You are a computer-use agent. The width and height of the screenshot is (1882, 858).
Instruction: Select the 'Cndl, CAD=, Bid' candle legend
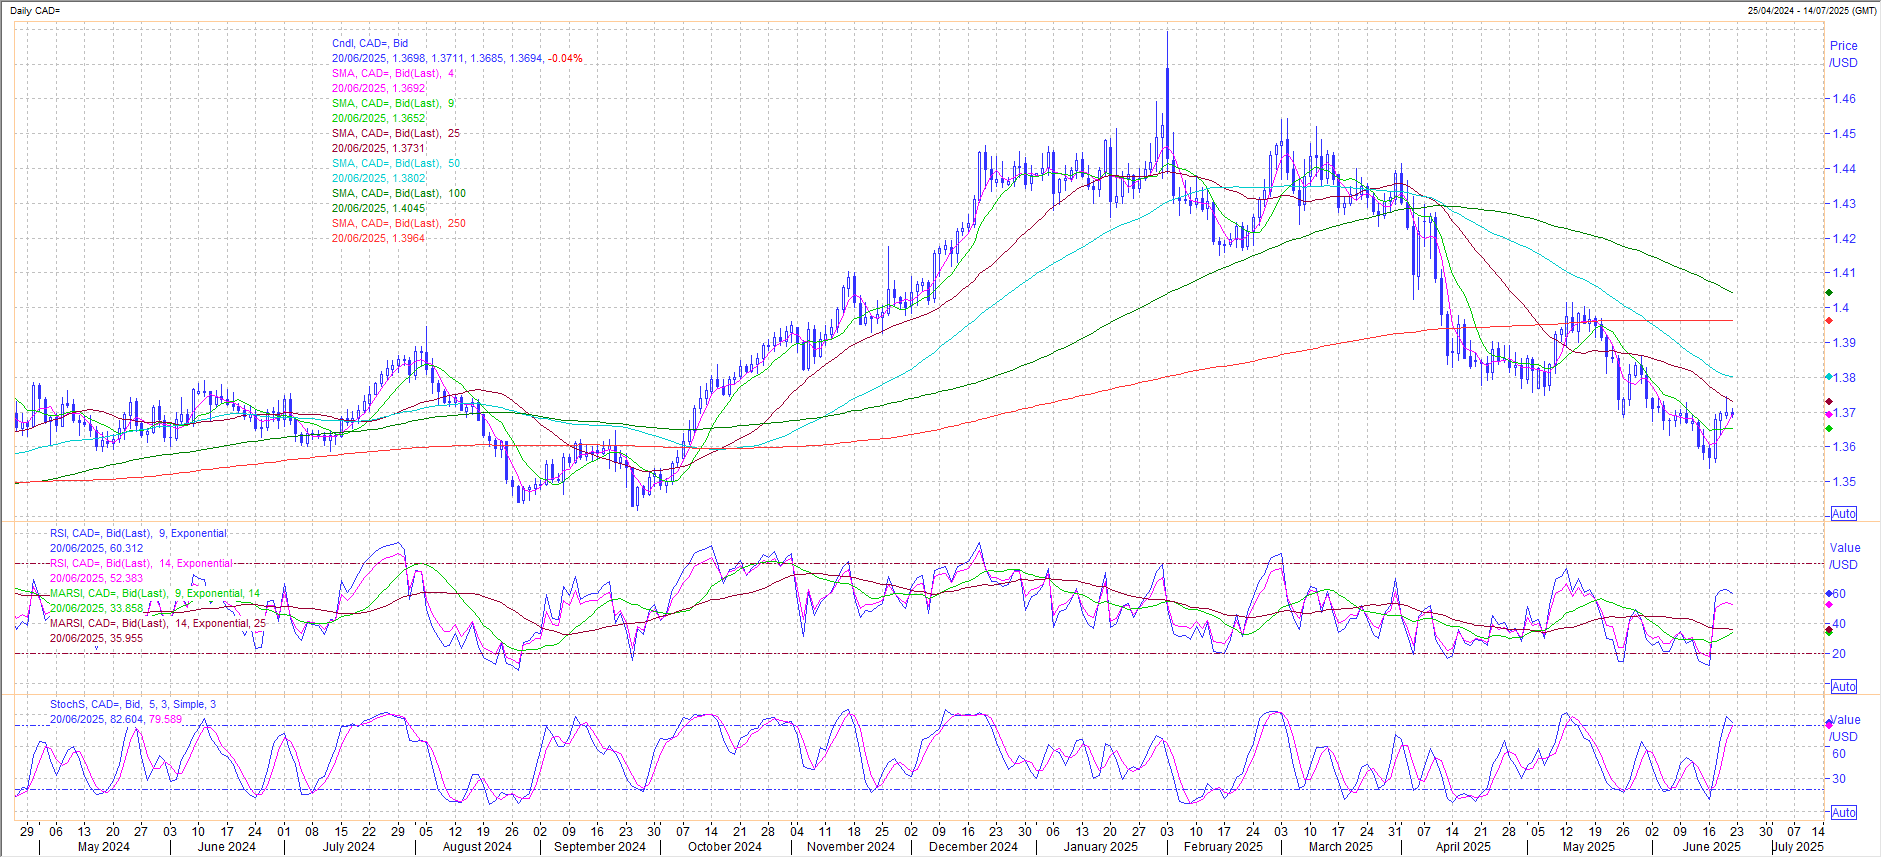370,43
